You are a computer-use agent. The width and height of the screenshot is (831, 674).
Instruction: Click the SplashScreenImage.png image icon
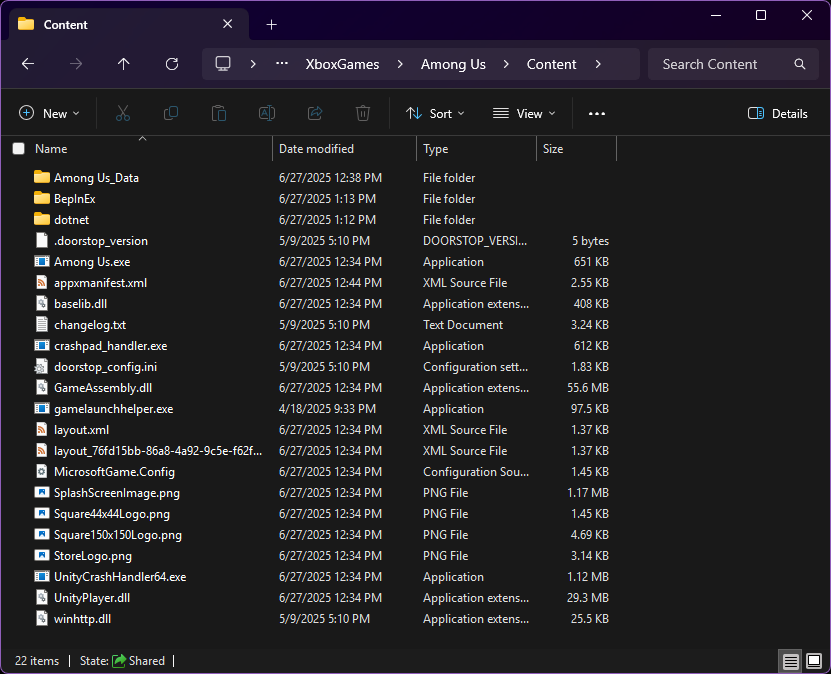point(42,492)
